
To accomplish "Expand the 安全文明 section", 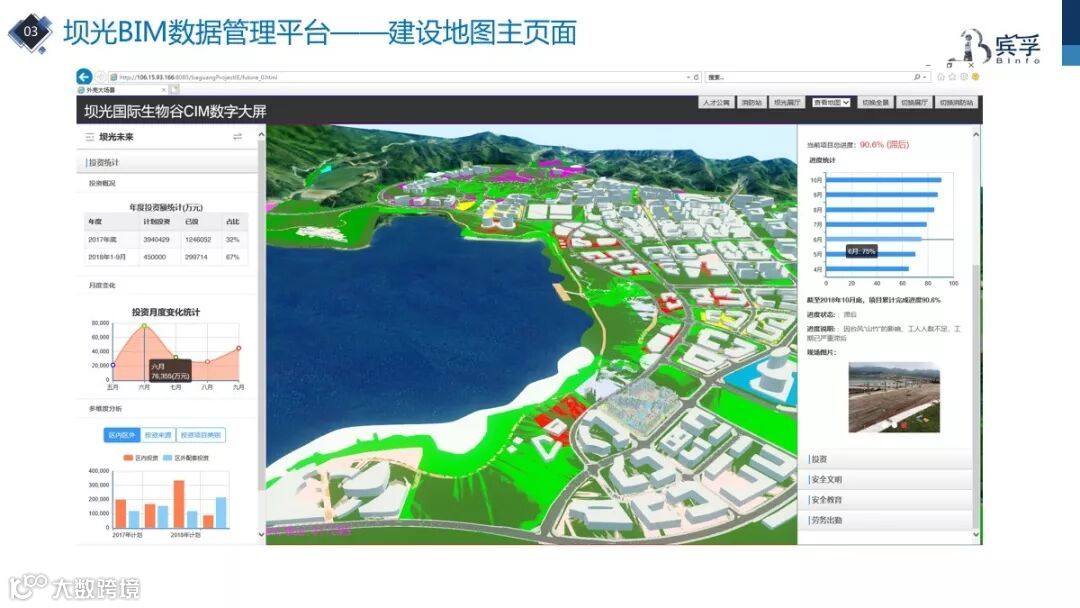I will [889, 479].
